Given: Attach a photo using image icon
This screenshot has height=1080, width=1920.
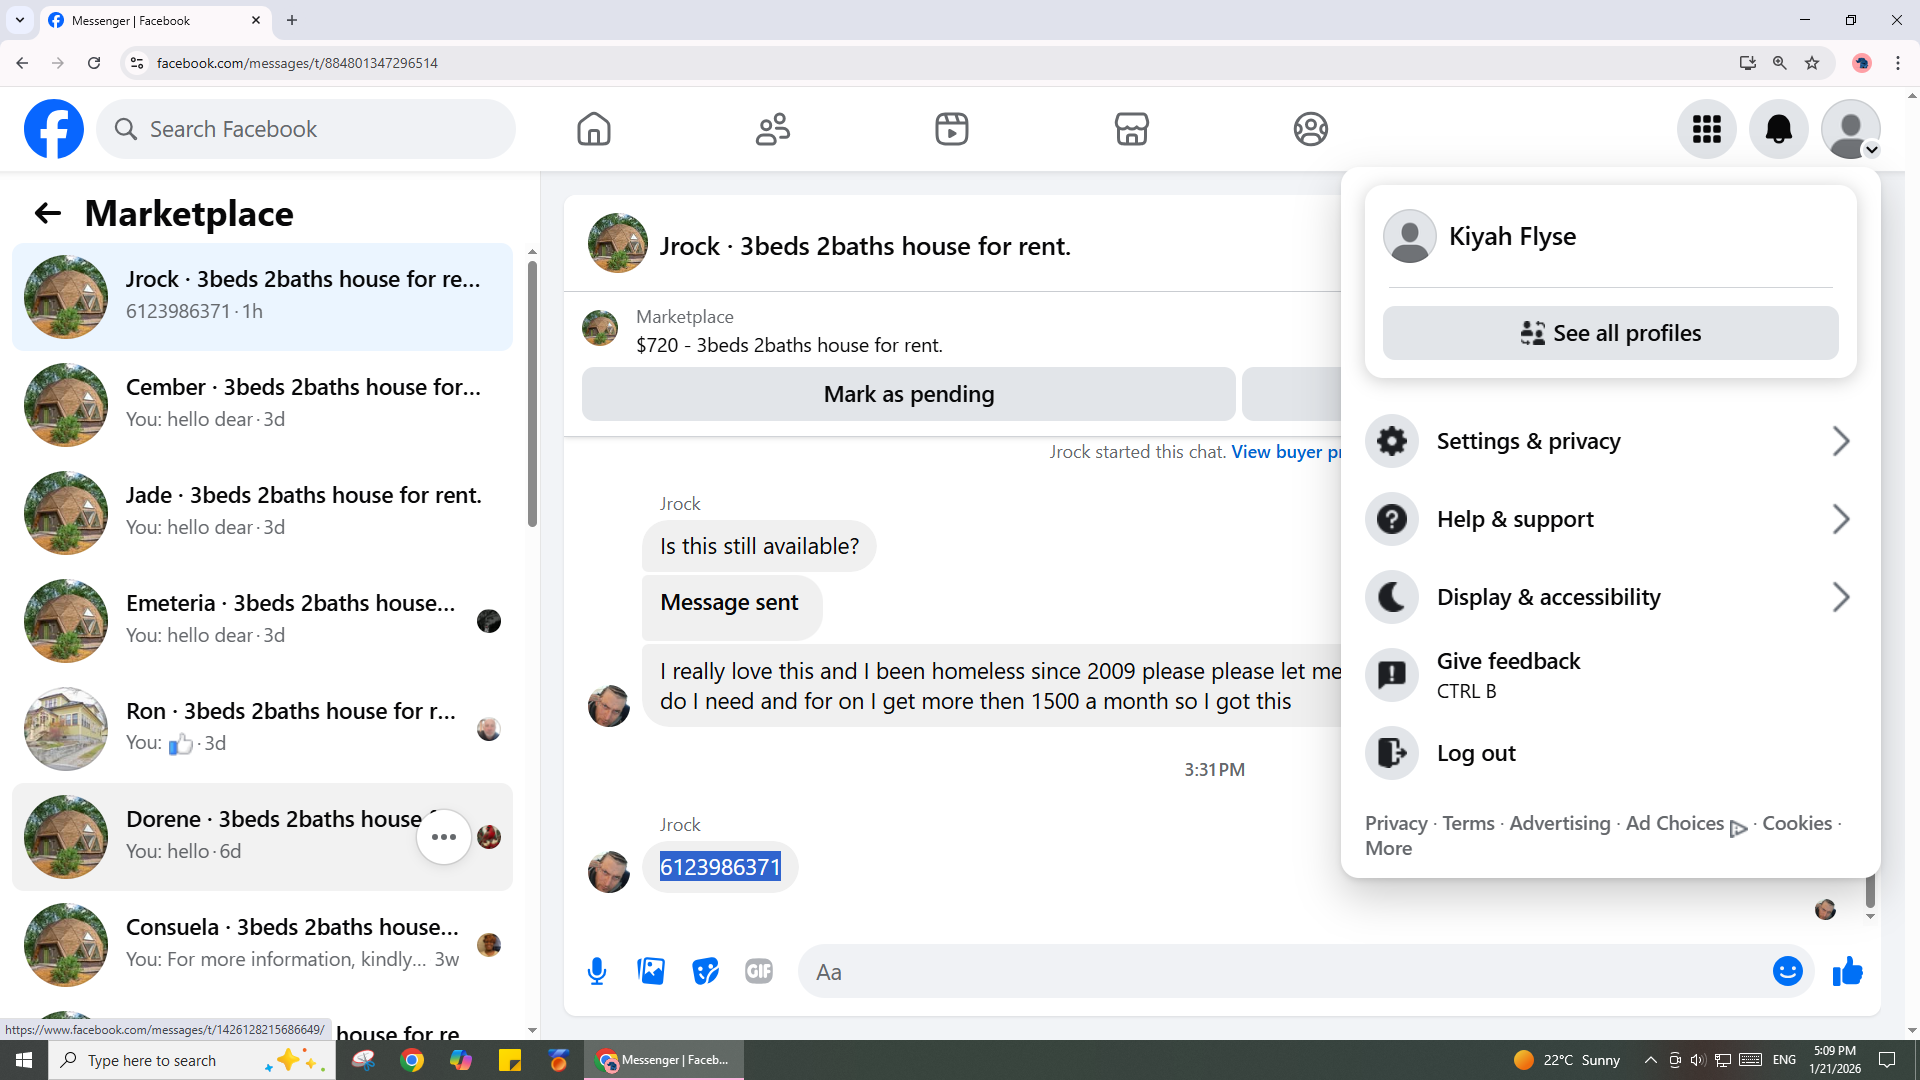Looking at the screenshot, I should 651,971.
